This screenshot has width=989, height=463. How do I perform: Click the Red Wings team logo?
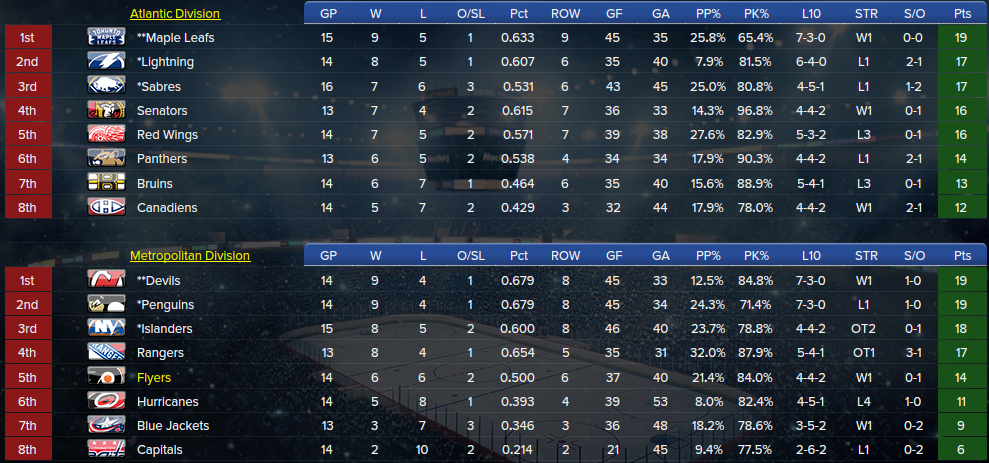coord(106,134)
